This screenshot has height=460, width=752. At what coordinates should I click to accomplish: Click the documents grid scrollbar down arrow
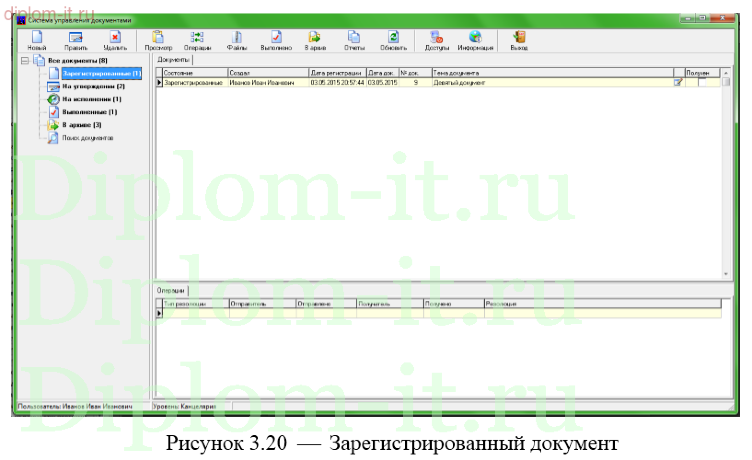click(726, 274)
